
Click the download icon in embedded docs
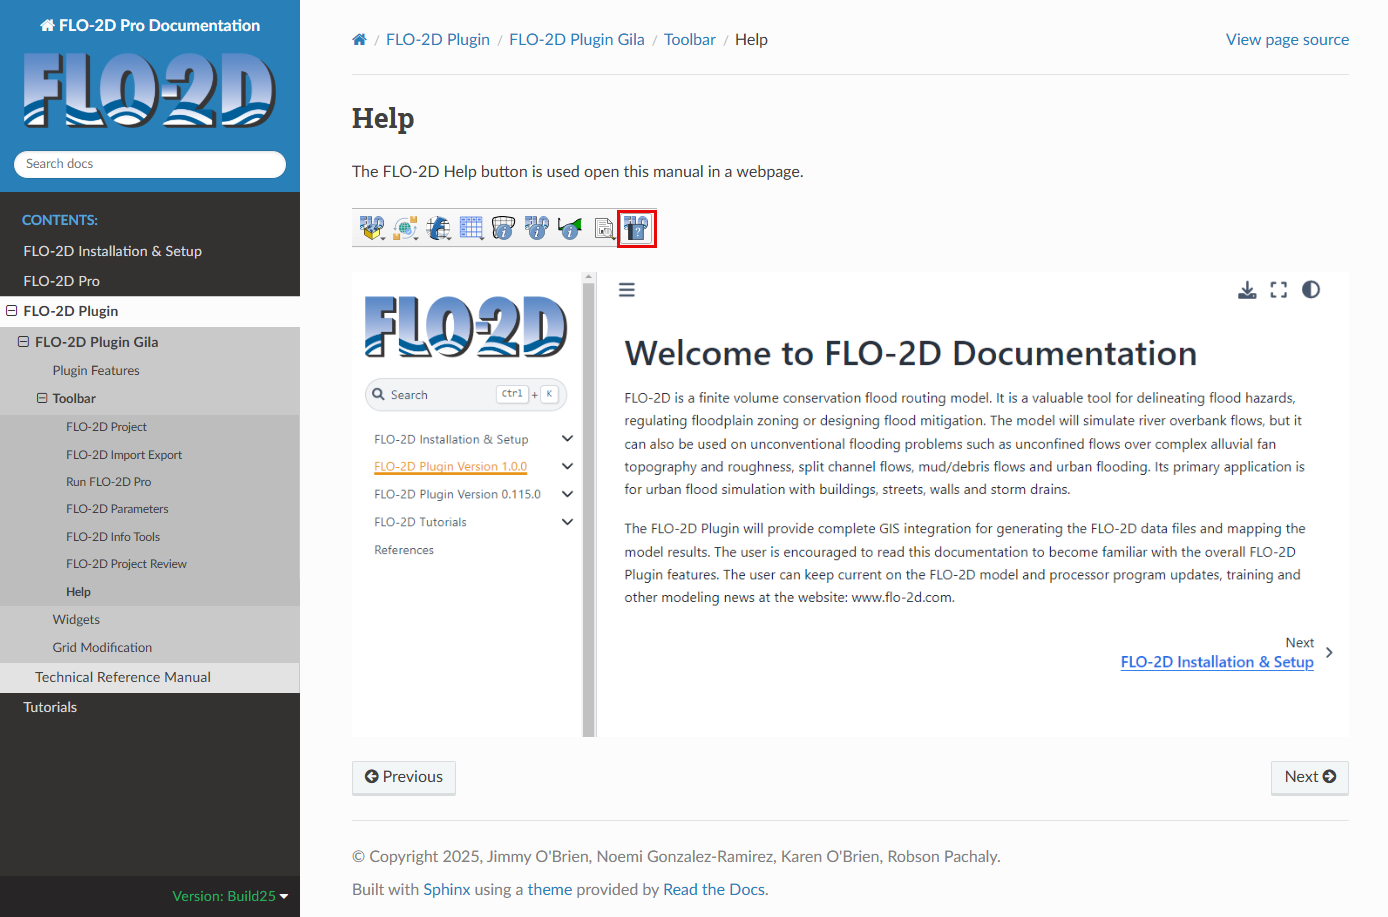click(x=1247, y=290)
